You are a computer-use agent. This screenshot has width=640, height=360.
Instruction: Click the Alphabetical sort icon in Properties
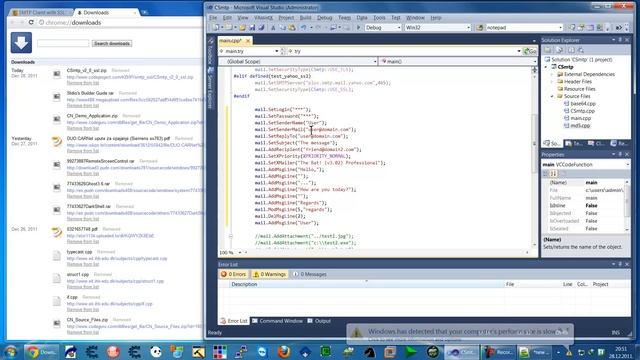[553, 174]
